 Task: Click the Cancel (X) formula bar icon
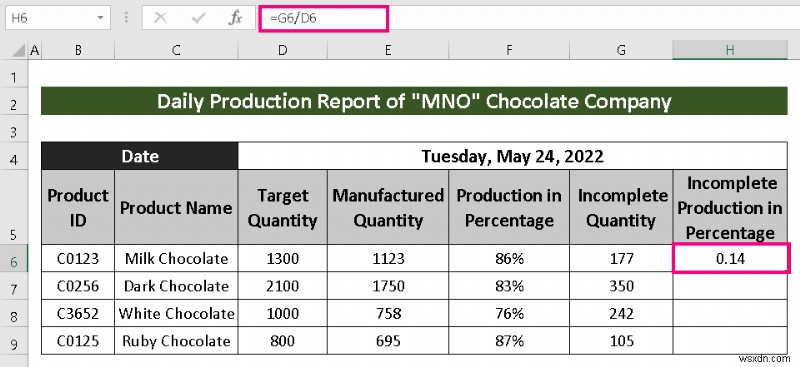click(x=161, y=18)
